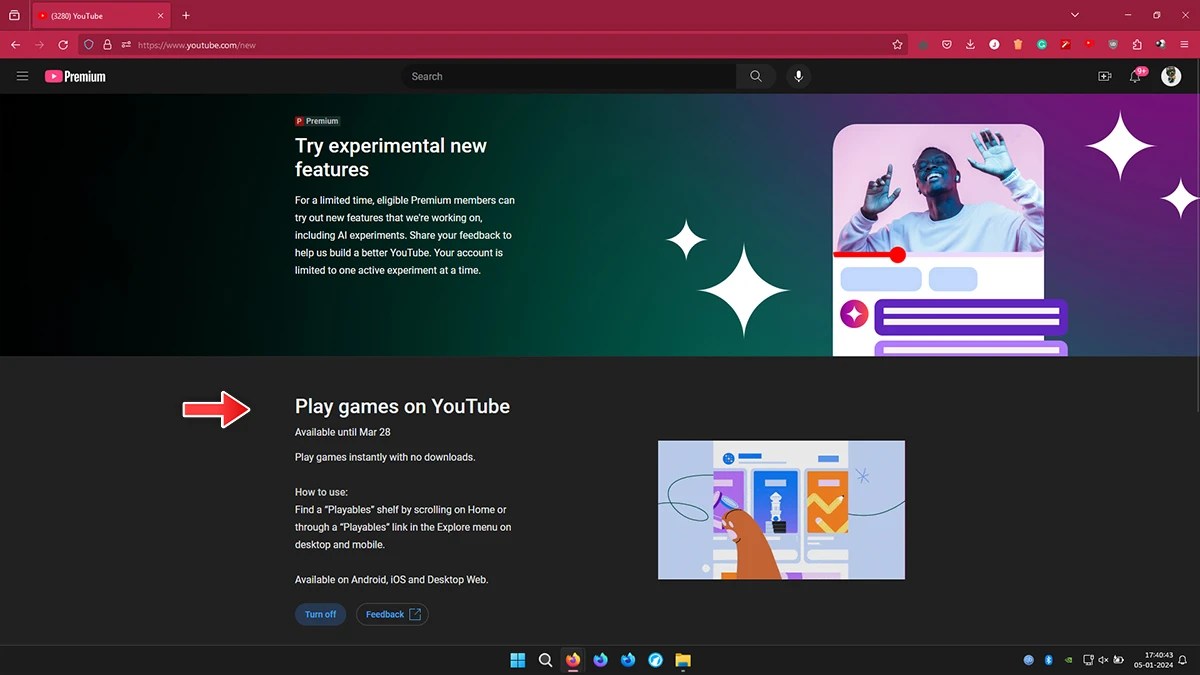Bookmark this page with star icon
Screen dimensions: 1200x675
[897, 45]
